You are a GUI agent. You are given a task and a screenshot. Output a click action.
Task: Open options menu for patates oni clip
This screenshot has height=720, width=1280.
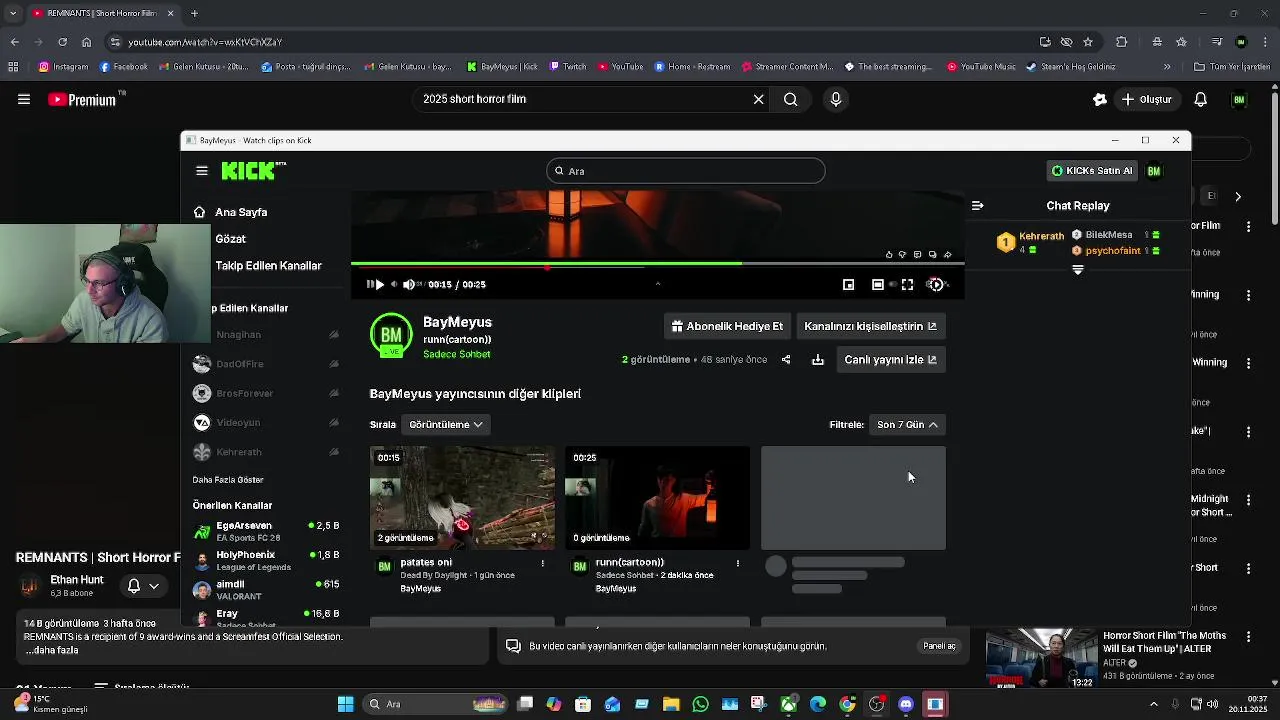coord(543,564)
